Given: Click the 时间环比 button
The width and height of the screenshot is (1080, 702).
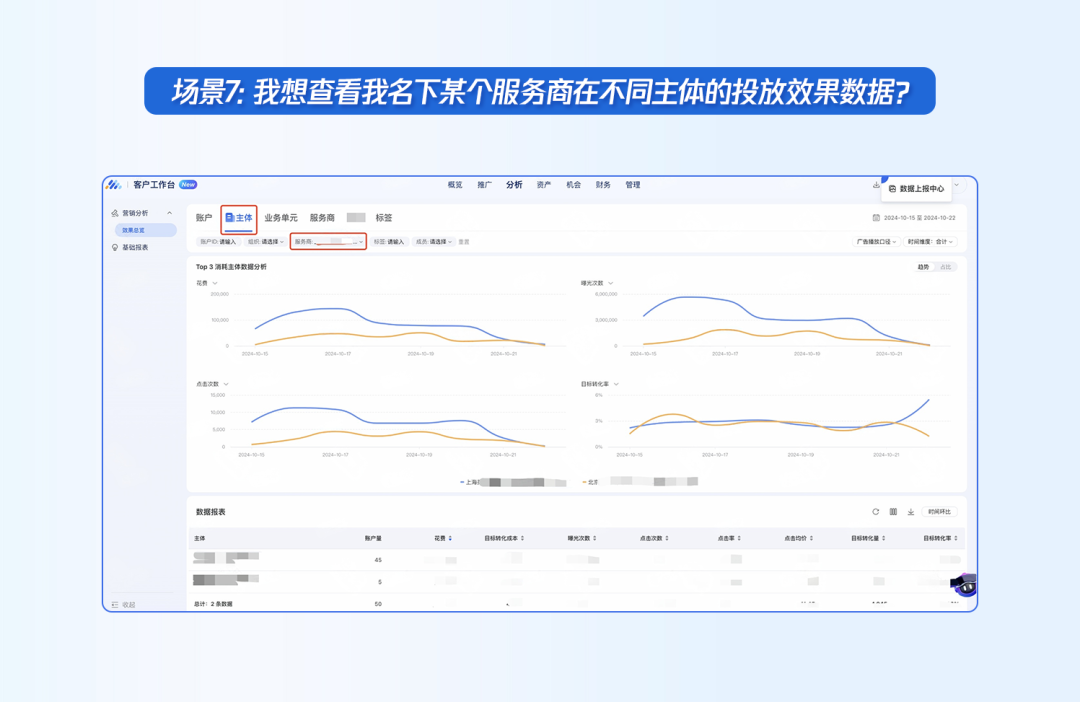Looking at the screenshot, I should point(939,512).
